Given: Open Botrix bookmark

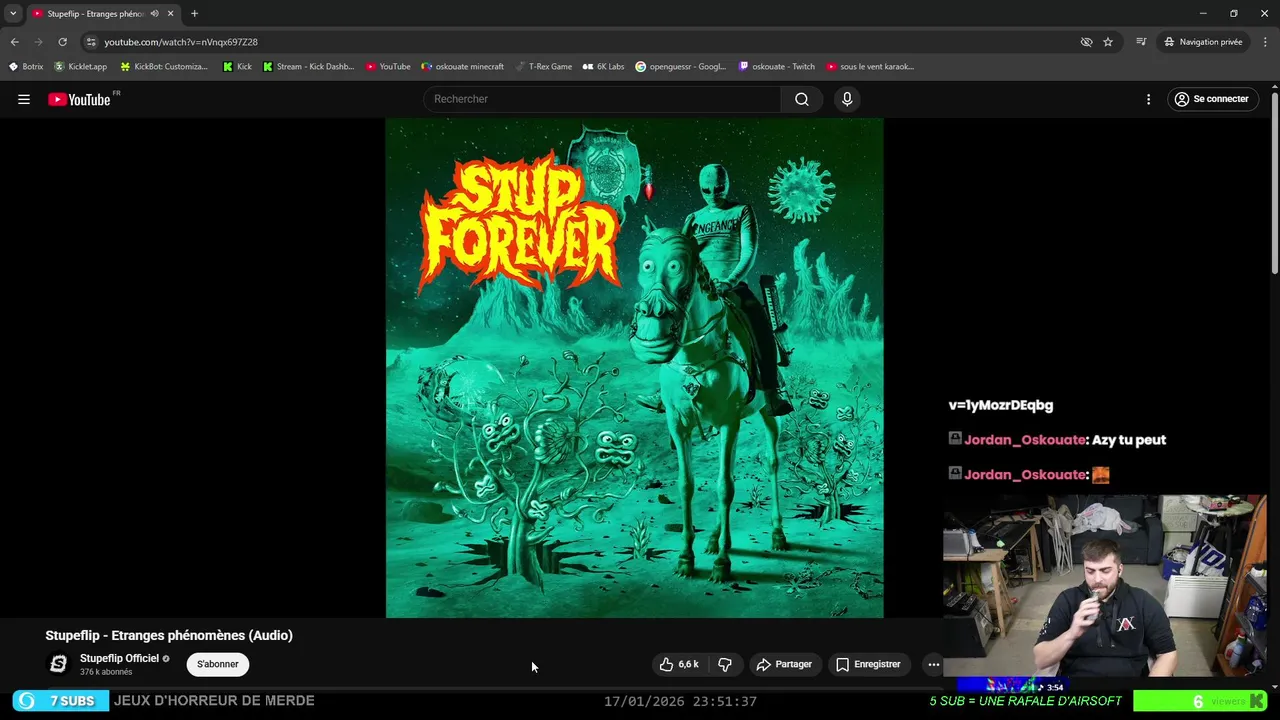Looking at the screenshot, I should pyautogui.click(x=26, y=67).
